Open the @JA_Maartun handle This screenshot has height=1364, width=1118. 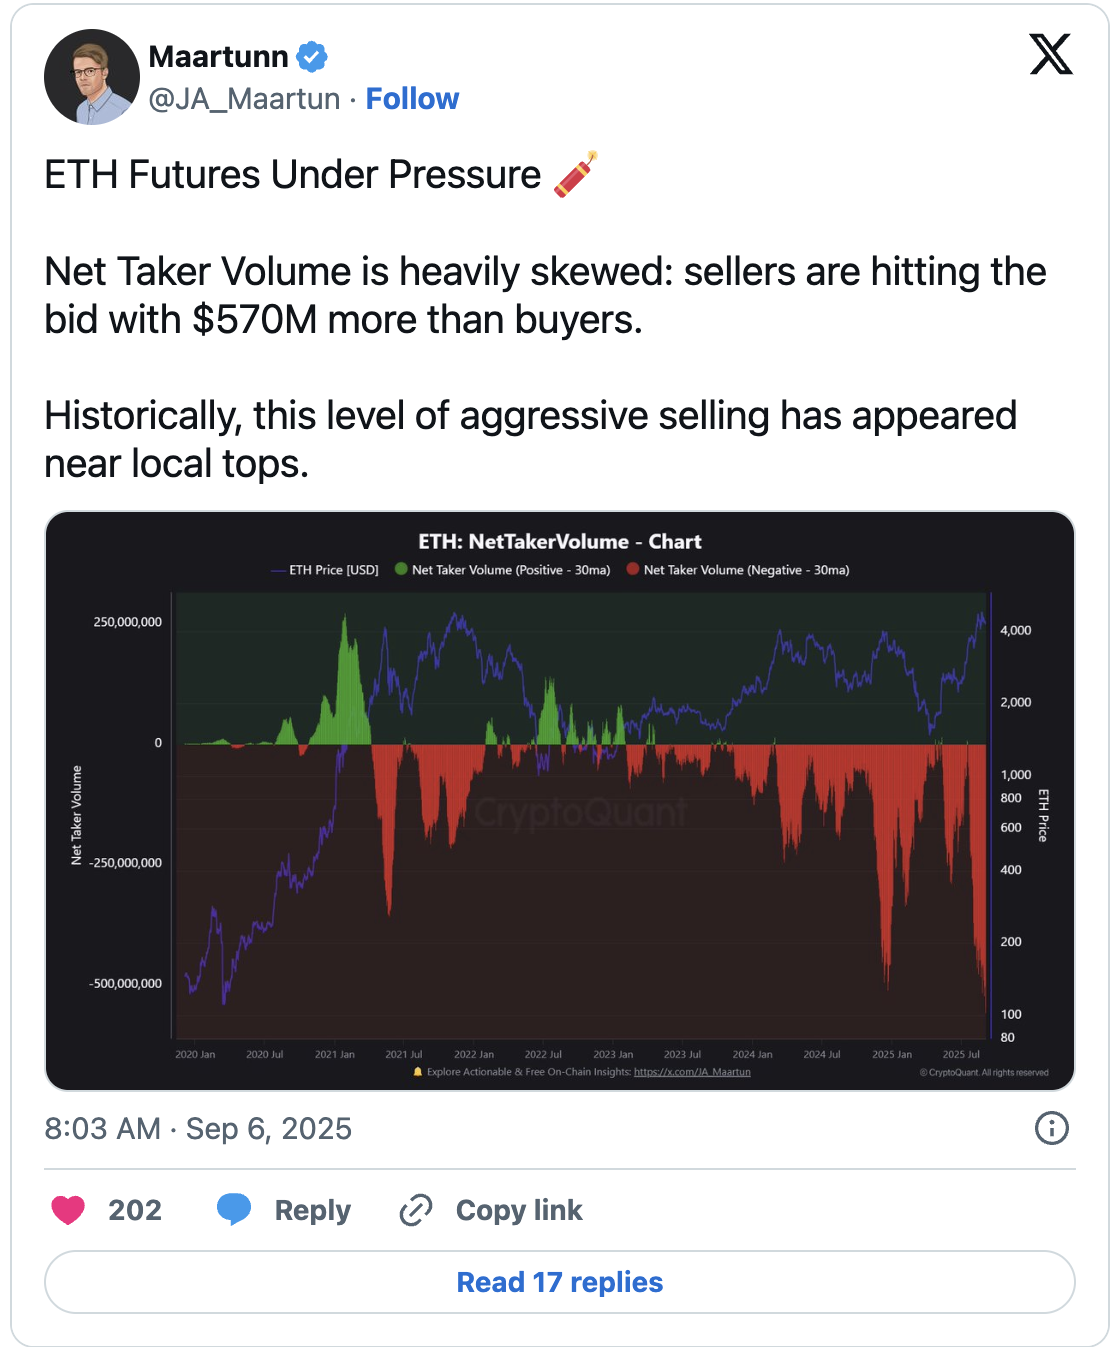point(244,99)
